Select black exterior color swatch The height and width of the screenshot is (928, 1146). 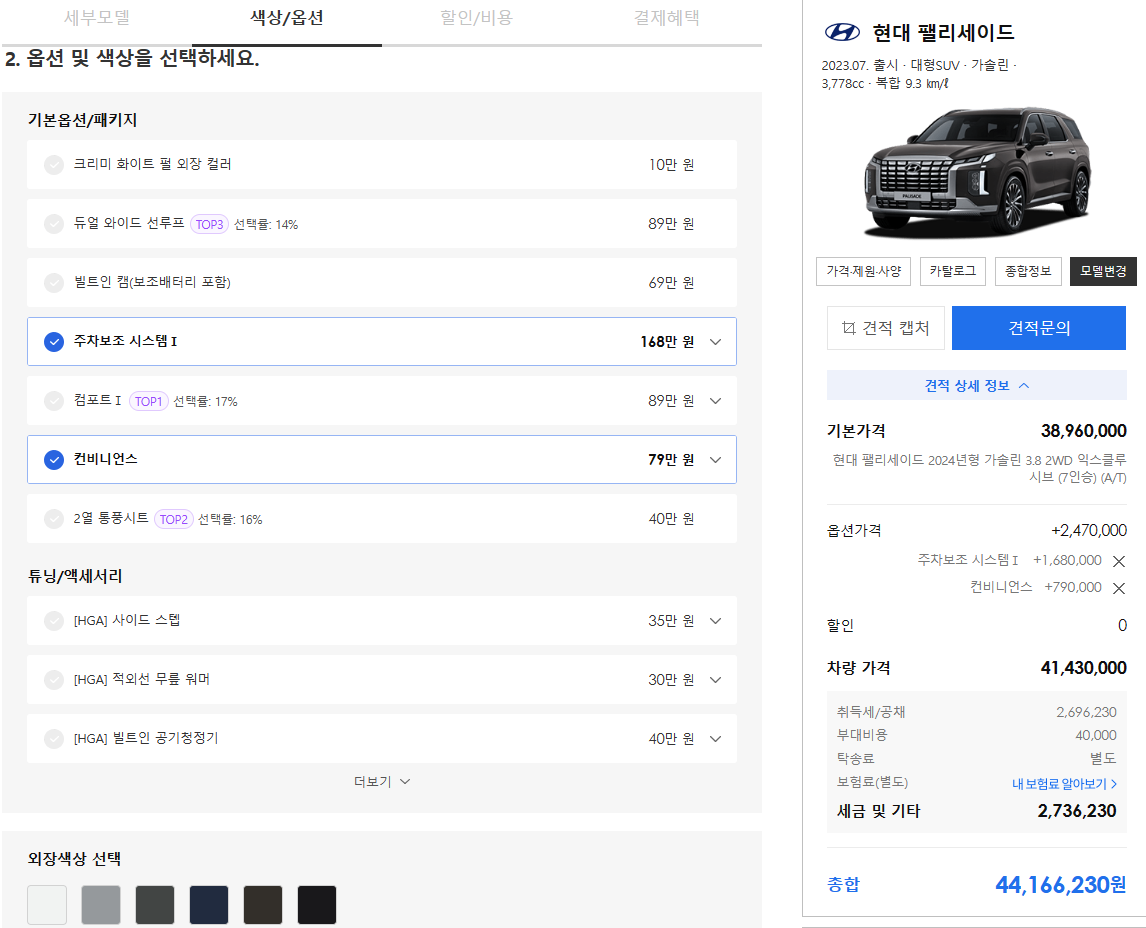(317, 905)
